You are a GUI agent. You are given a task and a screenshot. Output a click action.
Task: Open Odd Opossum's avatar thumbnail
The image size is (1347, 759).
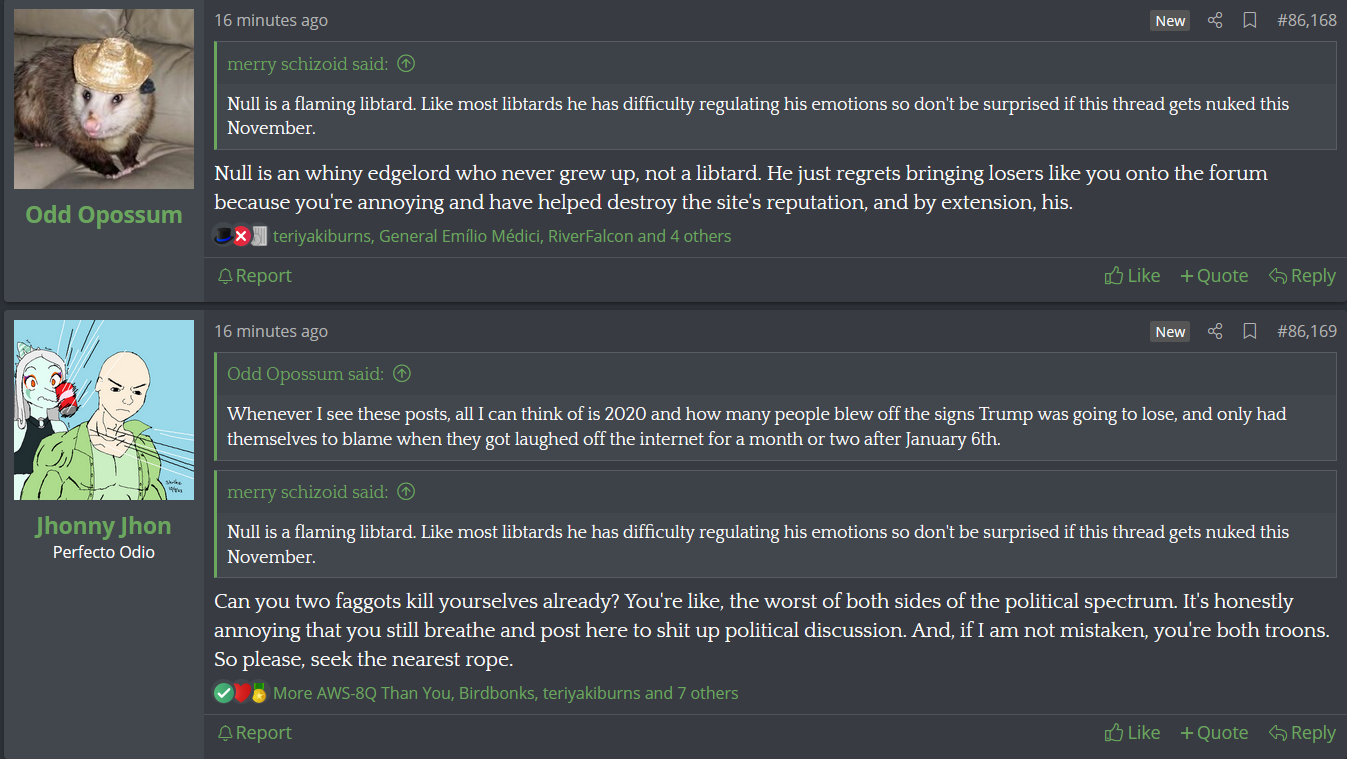pos(104,99)
